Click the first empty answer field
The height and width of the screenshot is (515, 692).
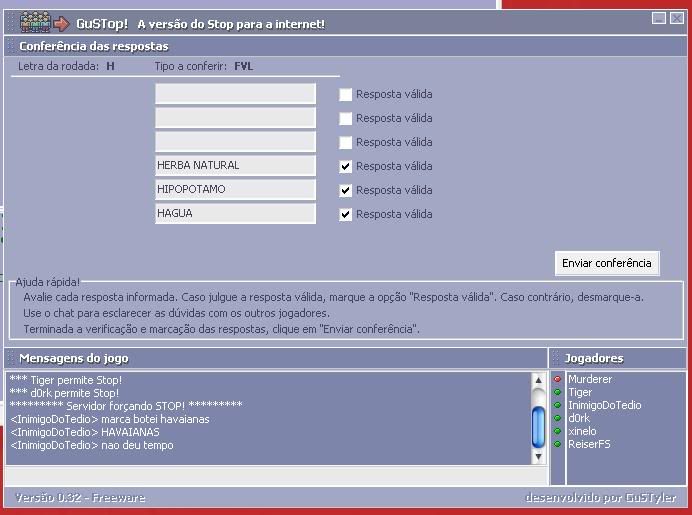pos(235,94)
